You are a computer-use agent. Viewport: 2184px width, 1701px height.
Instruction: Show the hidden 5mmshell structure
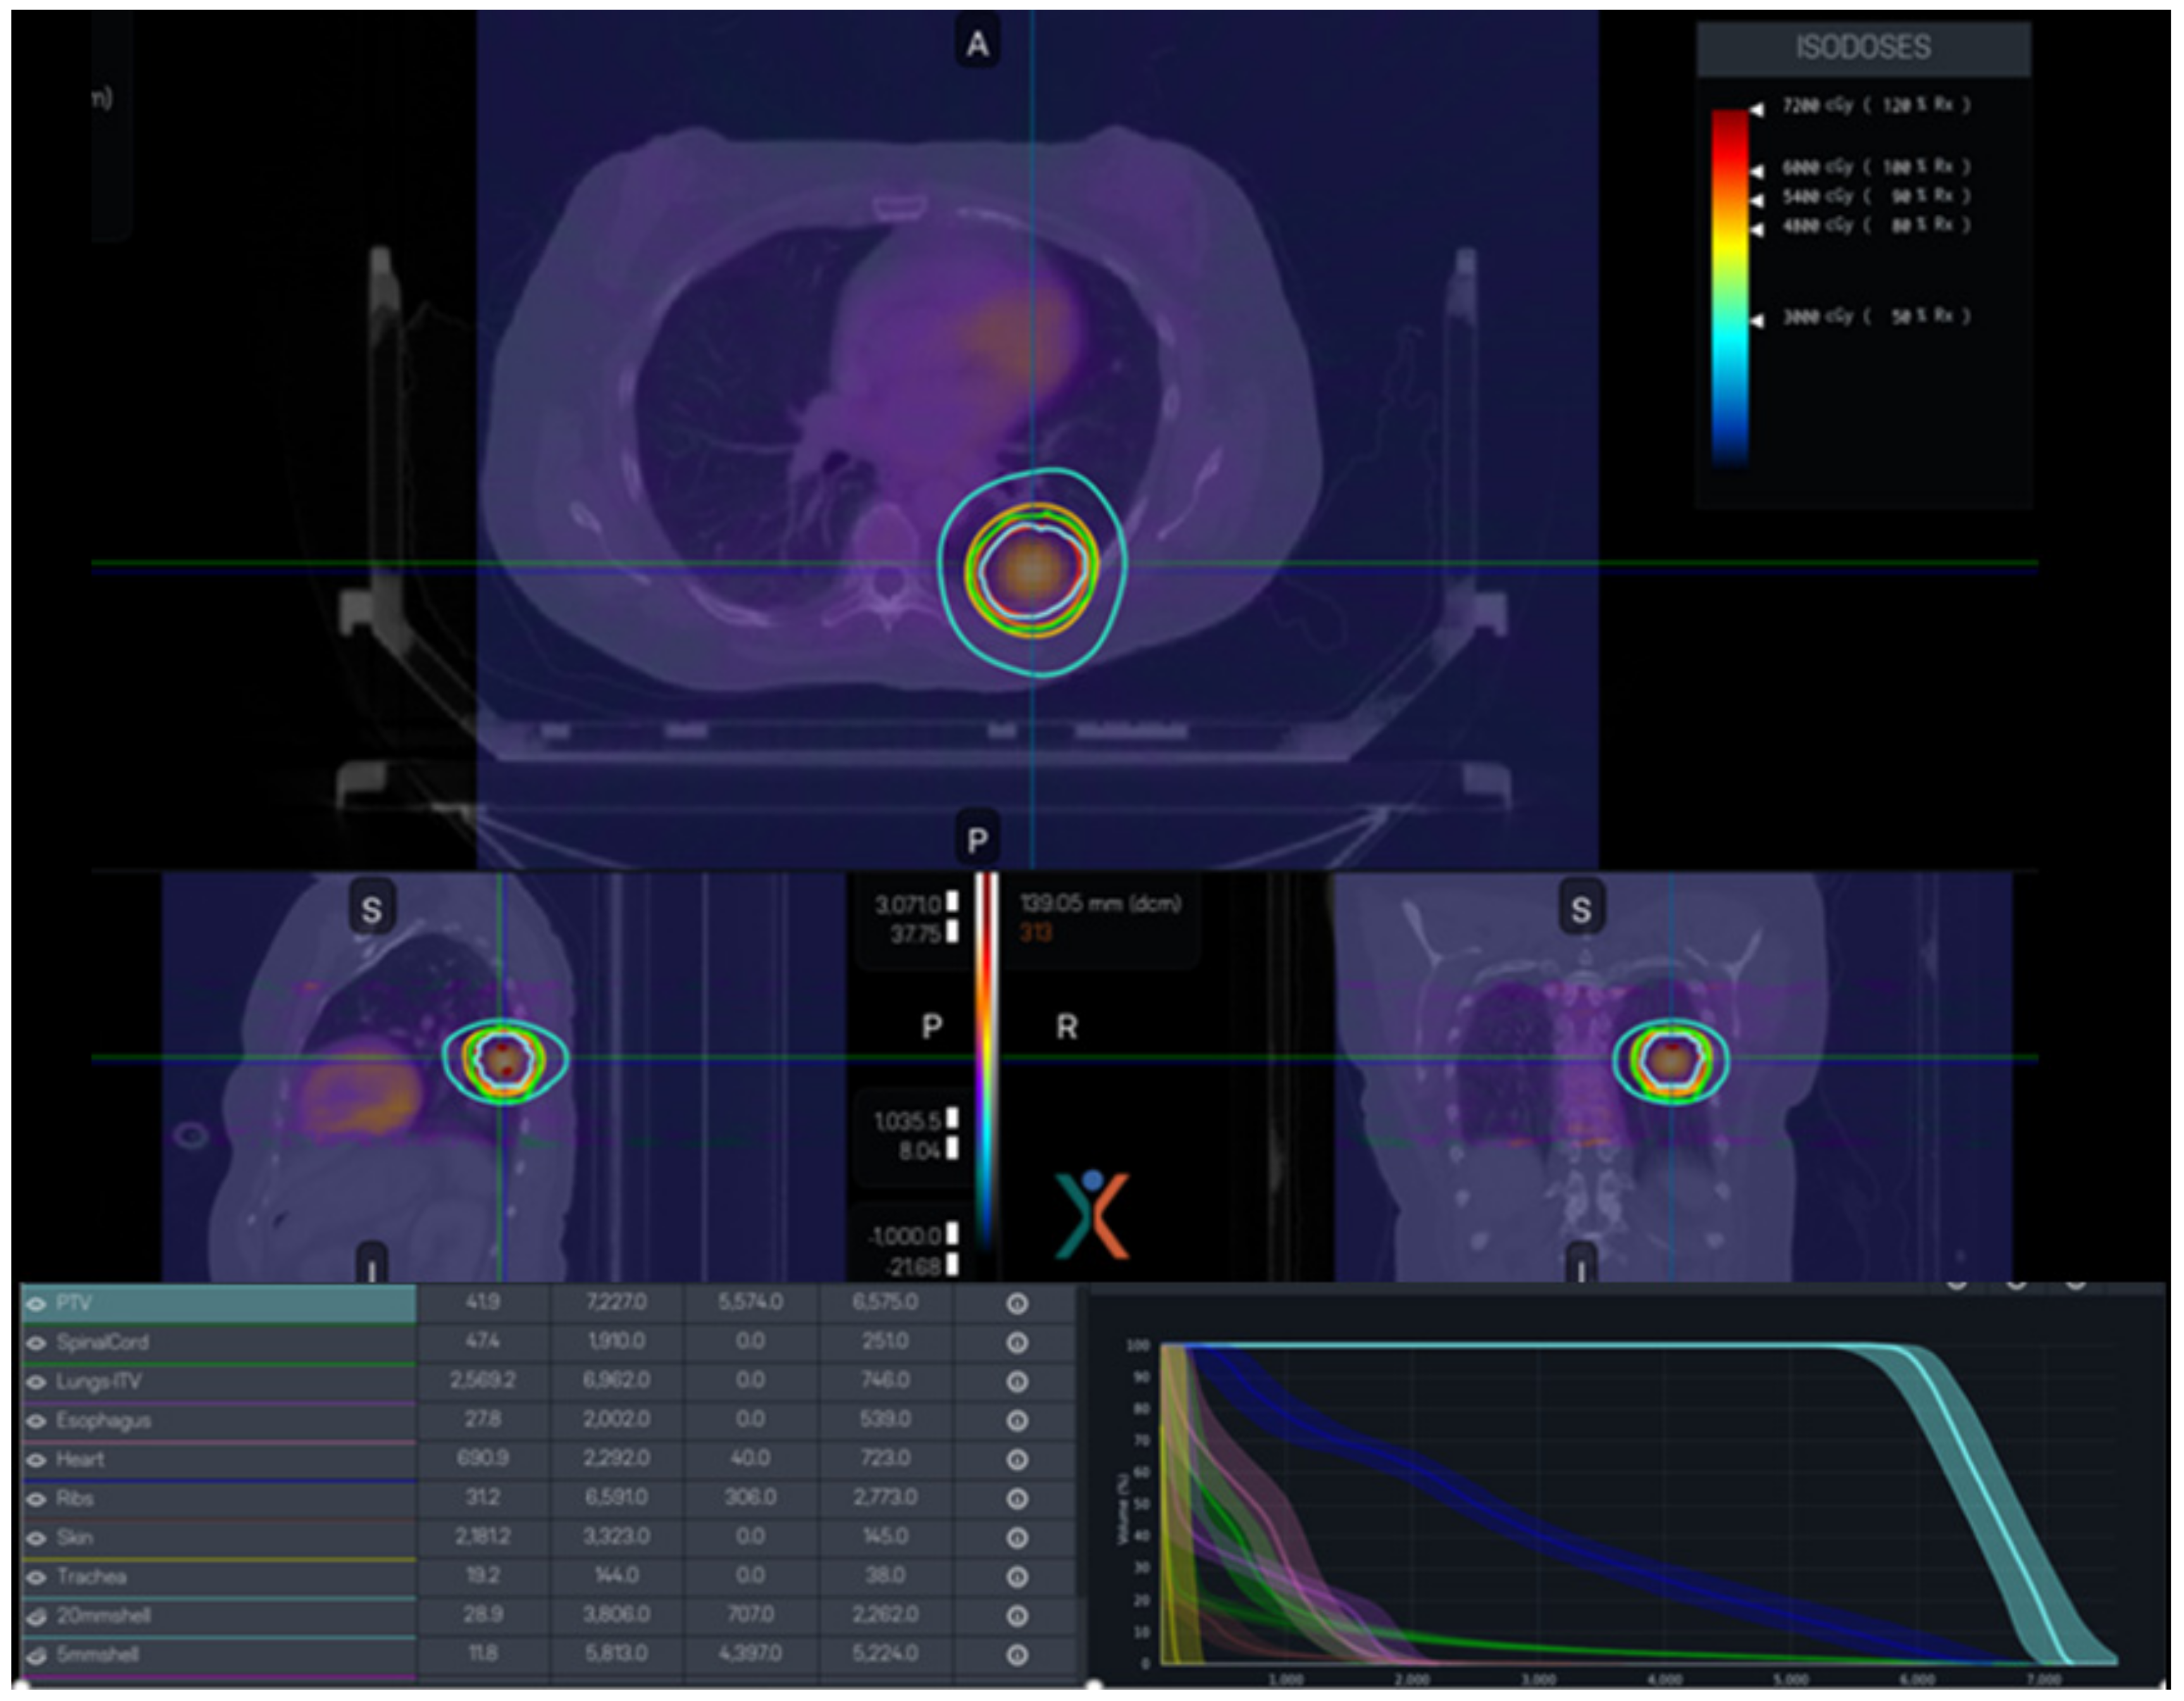pos(37,1655)
